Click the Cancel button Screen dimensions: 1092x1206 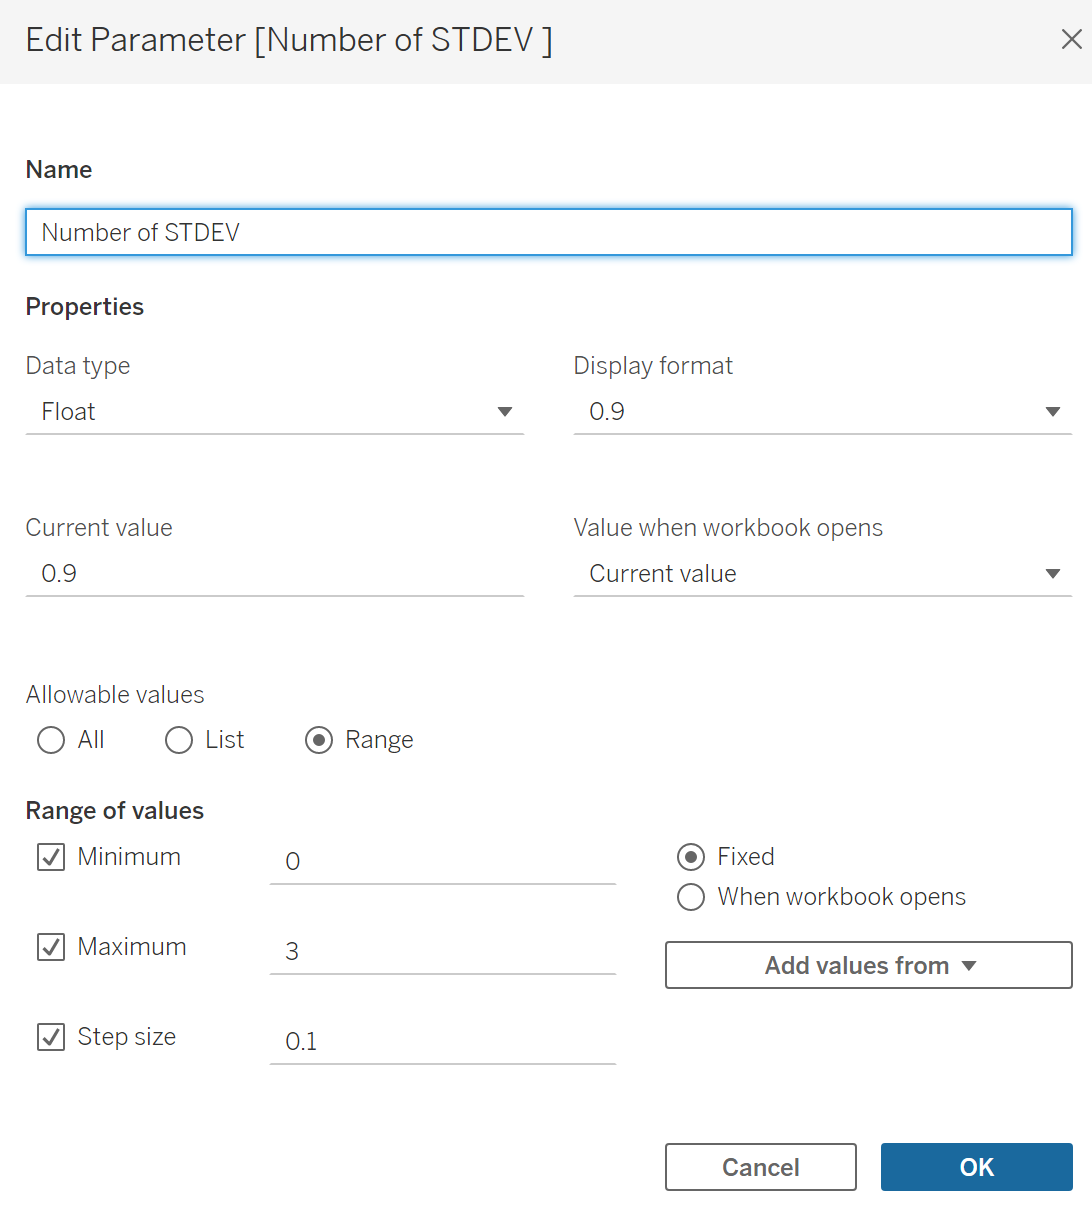(761, 1167)
